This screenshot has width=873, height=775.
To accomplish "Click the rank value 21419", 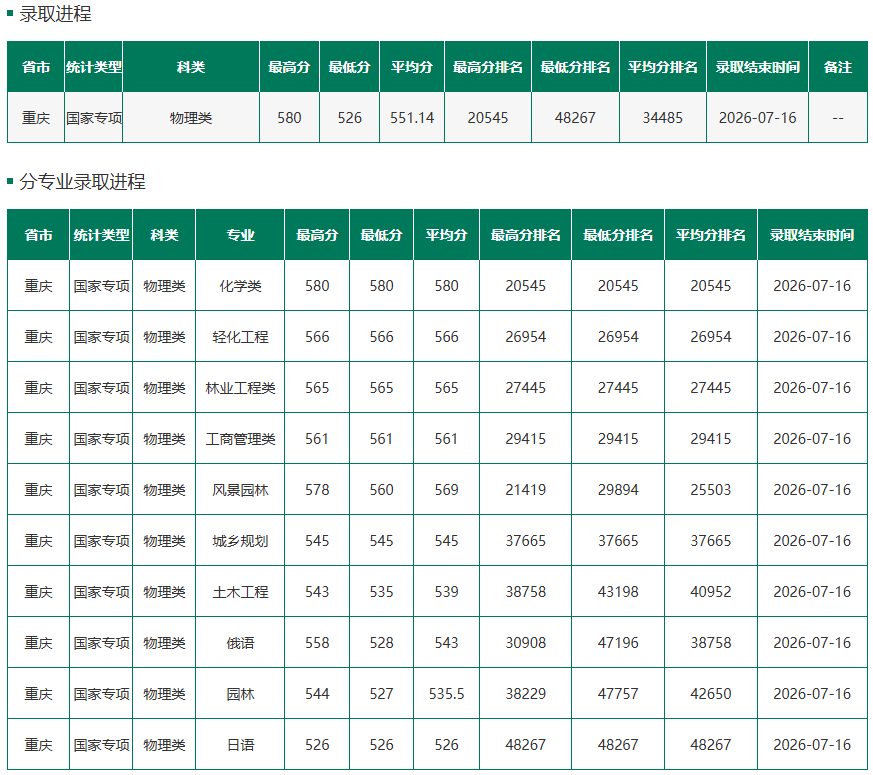I will point(525,490).
